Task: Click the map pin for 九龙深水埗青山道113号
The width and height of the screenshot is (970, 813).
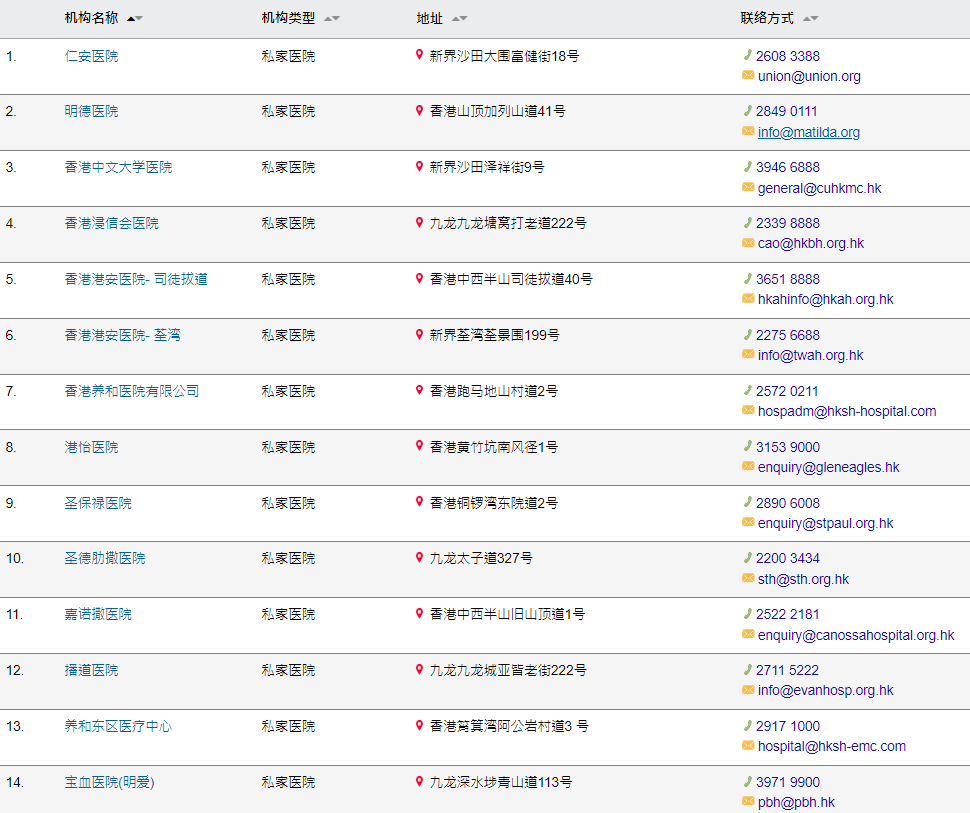Action: tap(419, 781)
